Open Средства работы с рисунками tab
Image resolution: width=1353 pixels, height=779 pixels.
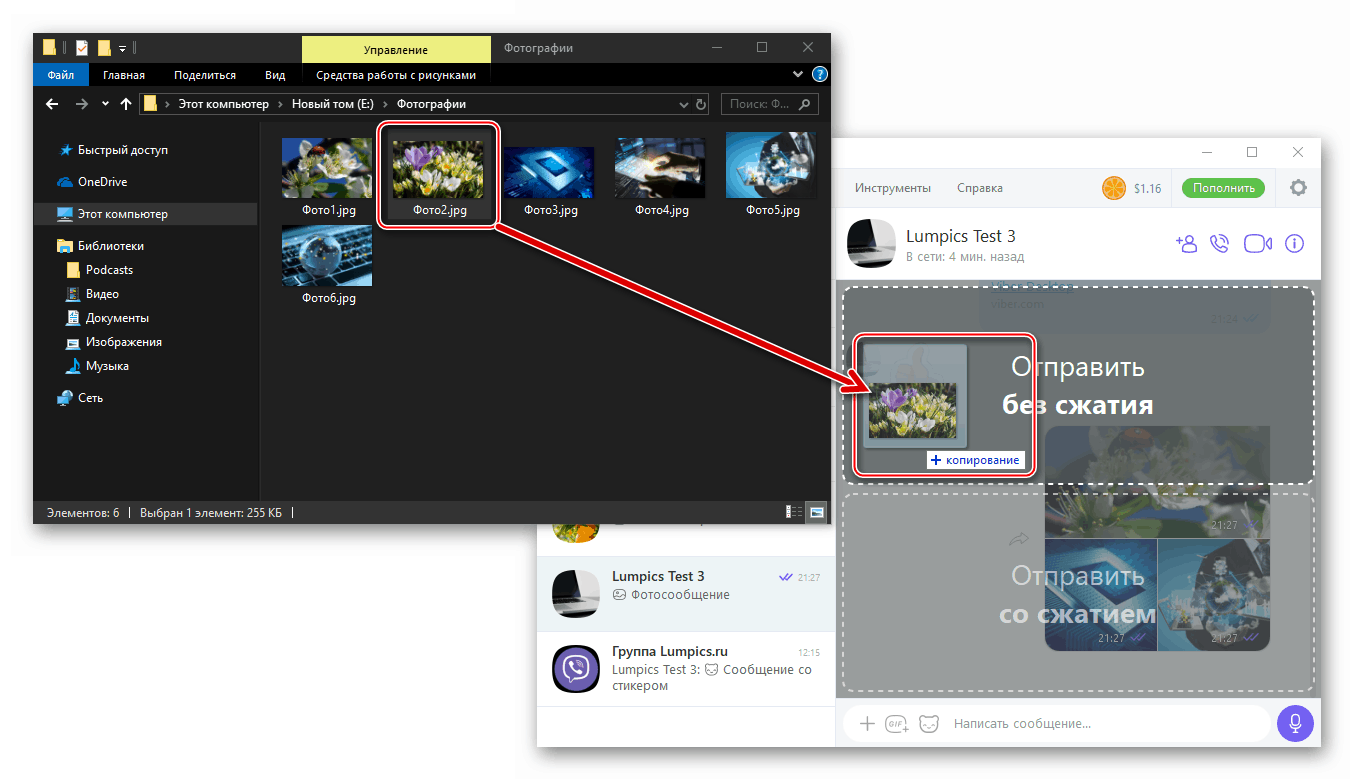(x=396, y=75)
